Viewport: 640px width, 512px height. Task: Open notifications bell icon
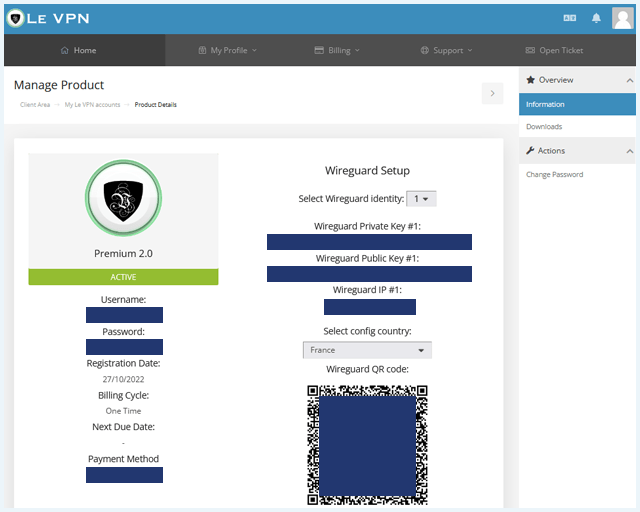coord(596,18)
